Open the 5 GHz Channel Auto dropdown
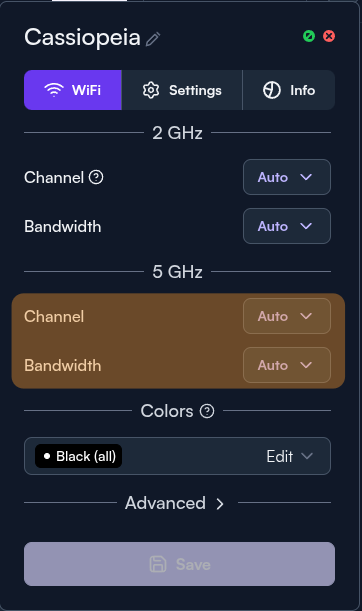Image resolution: width=362 pixels, height=611 pixels. pyautogui.click(x=287, y=316)
